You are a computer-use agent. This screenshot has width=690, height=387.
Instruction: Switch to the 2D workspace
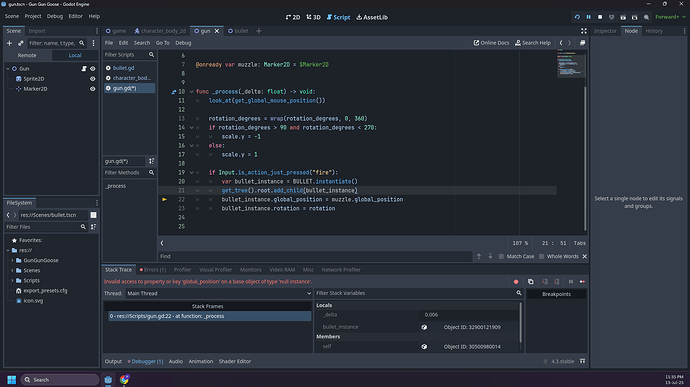[x=293, y=17]
